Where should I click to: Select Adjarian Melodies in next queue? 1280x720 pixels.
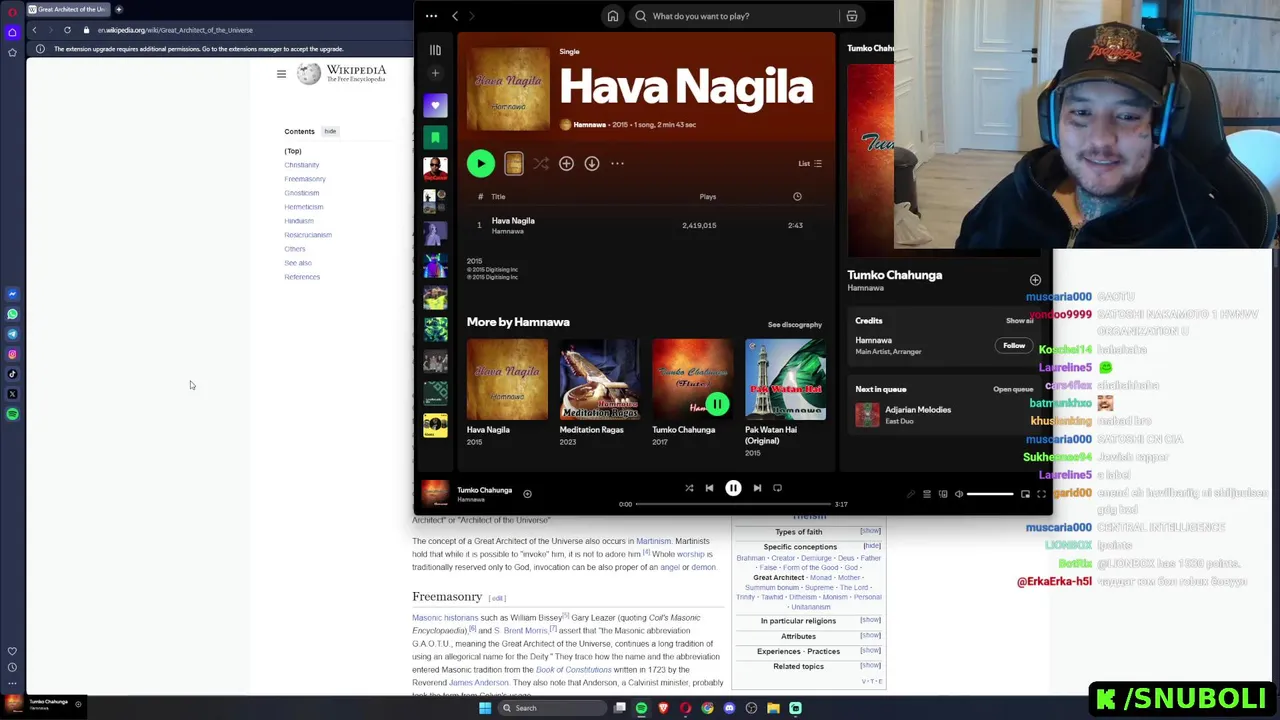[x=945, y=414]
